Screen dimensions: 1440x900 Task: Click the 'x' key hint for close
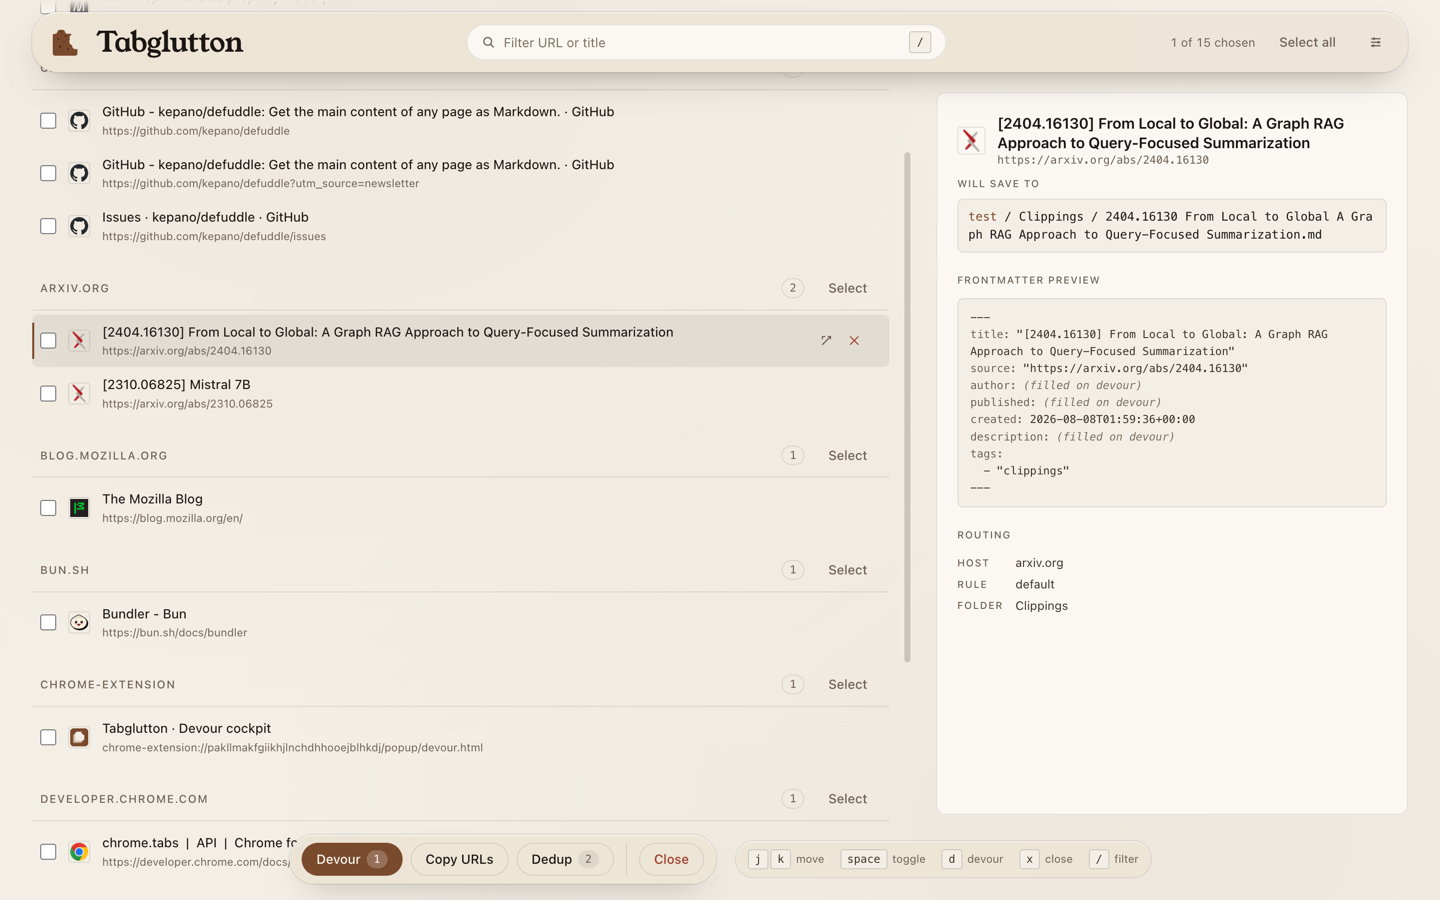[x=1029, y=859]
